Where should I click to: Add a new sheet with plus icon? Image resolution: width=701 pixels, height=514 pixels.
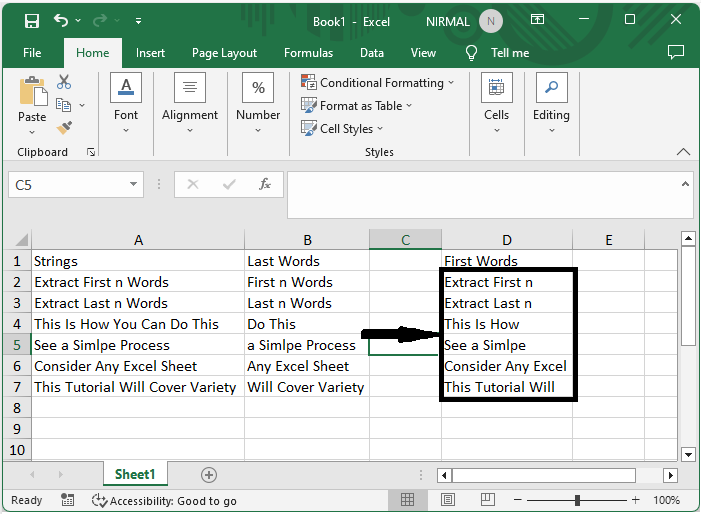209,475
